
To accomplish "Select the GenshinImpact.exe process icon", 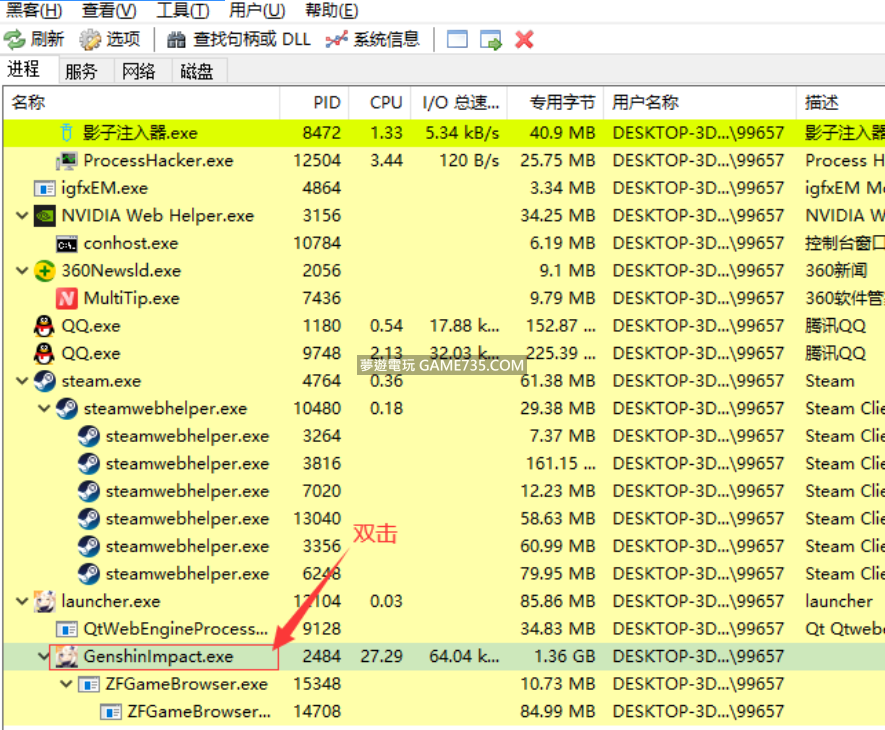I will tap(66, 657).
